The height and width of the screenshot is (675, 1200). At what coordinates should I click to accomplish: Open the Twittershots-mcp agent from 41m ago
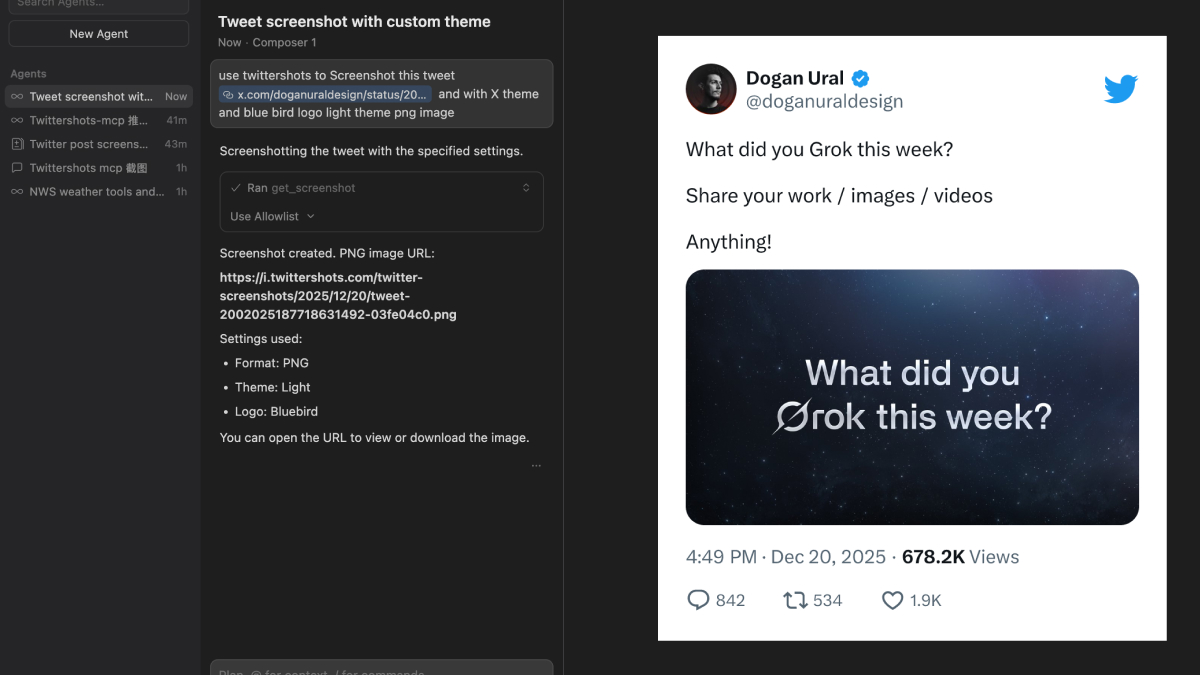point(88,120)
